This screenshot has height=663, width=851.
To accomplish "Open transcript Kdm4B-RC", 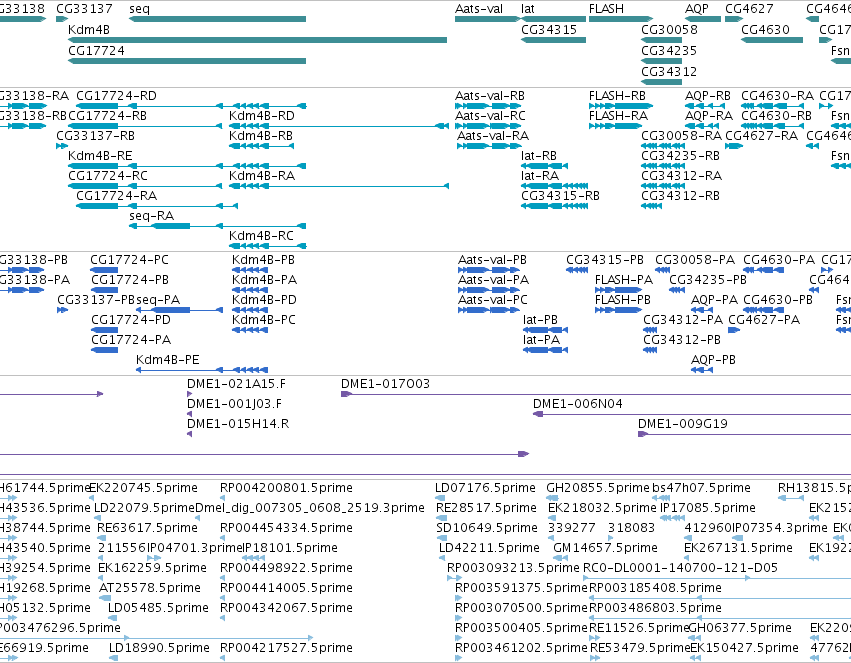I will (x=268, y=246).
